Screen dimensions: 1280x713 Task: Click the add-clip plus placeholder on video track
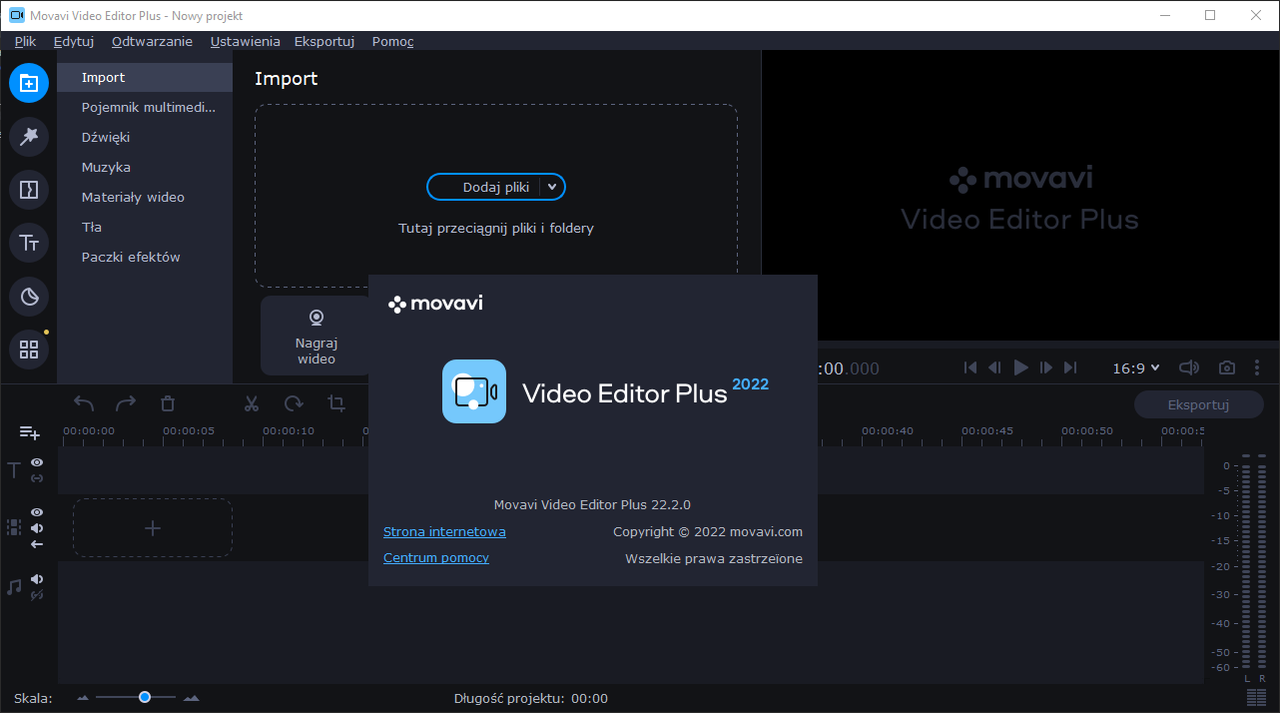click(153, 528)
